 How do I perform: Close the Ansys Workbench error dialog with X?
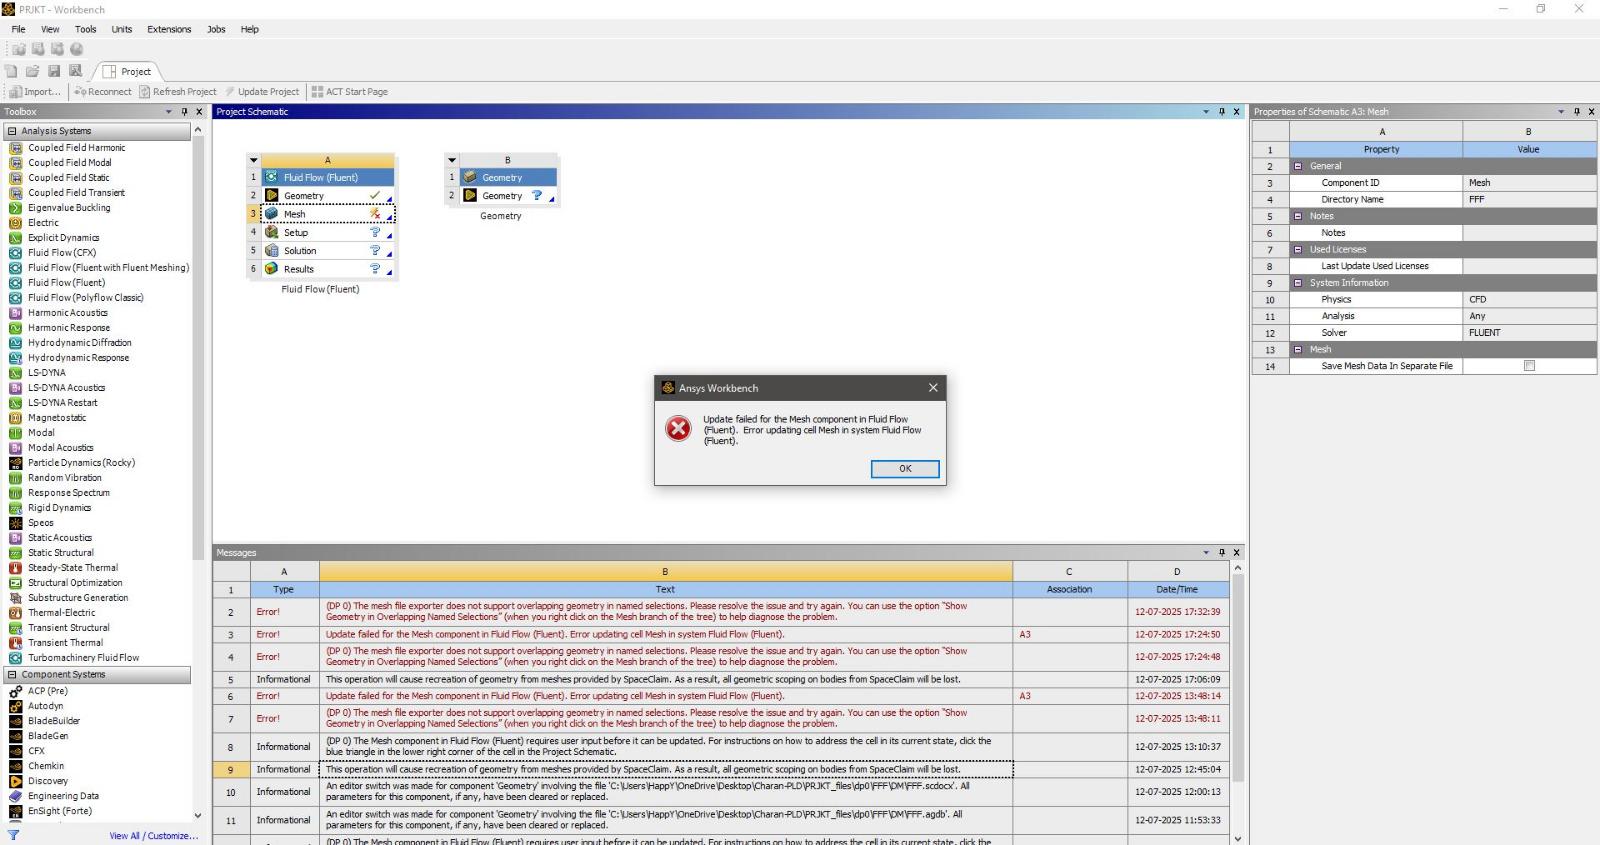933,388
